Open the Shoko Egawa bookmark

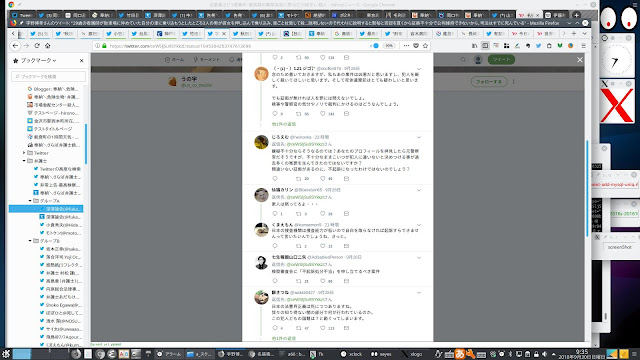(61, 304)
